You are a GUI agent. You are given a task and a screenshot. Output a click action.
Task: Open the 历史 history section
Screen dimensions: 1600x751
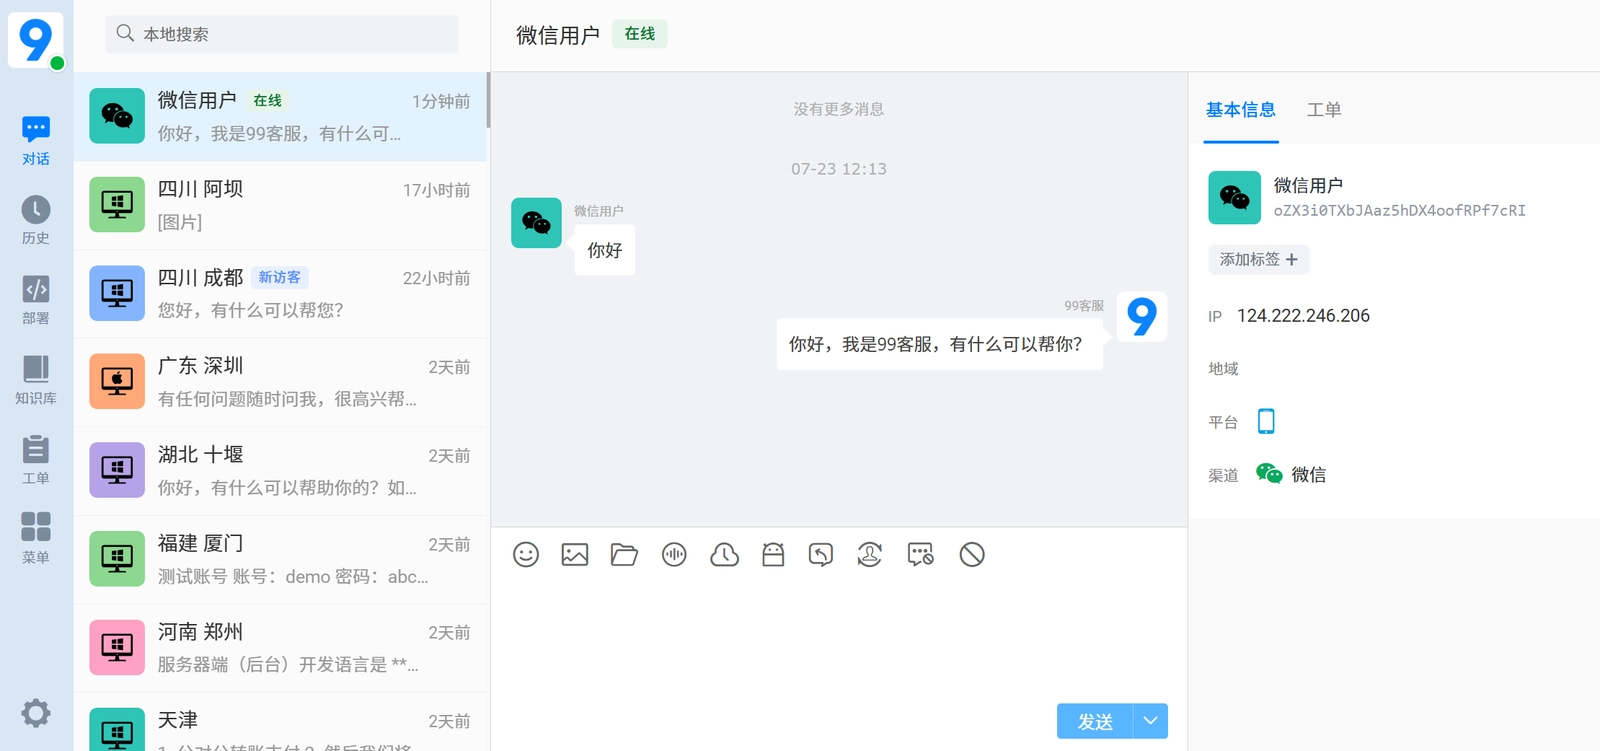(36, 220)
